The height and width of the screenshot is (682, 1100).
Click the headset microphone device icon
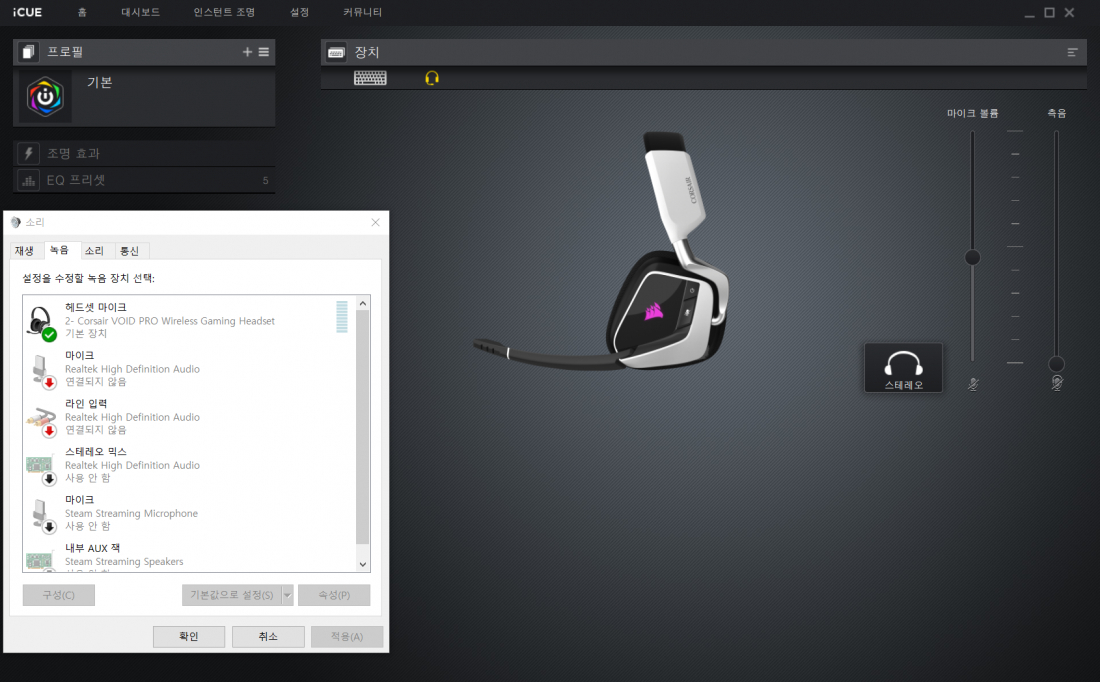41,323
